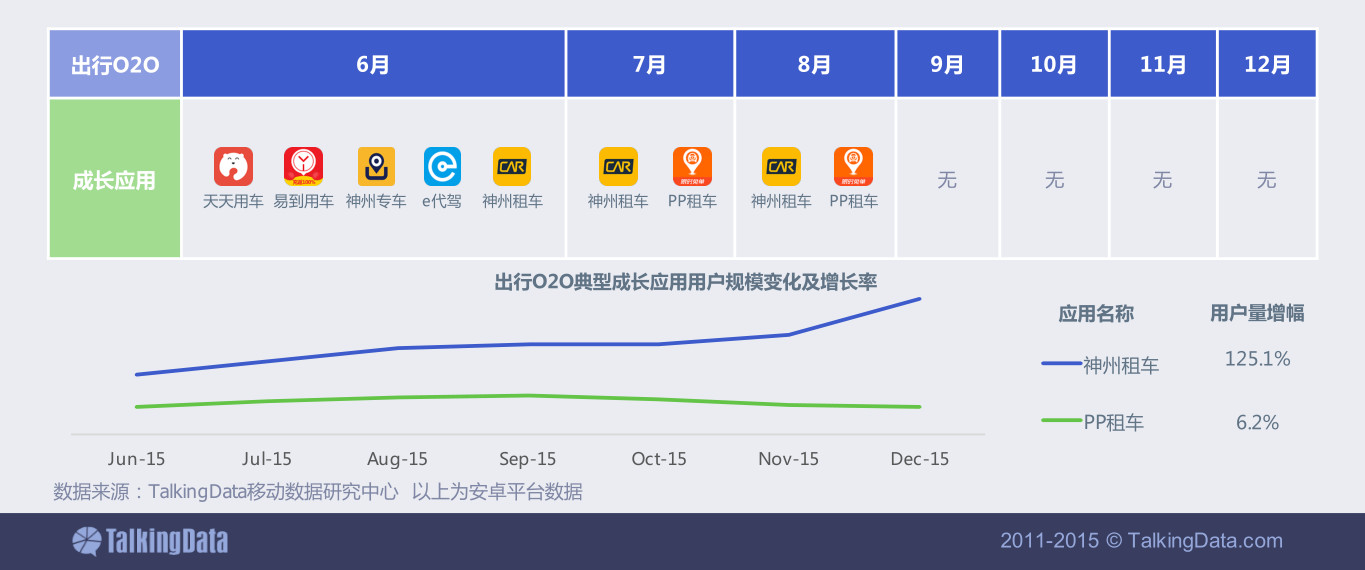Click the blue 神州租车 legend line
The width and height of the screenshot is (1365, 570).
tap(1061, 363)
